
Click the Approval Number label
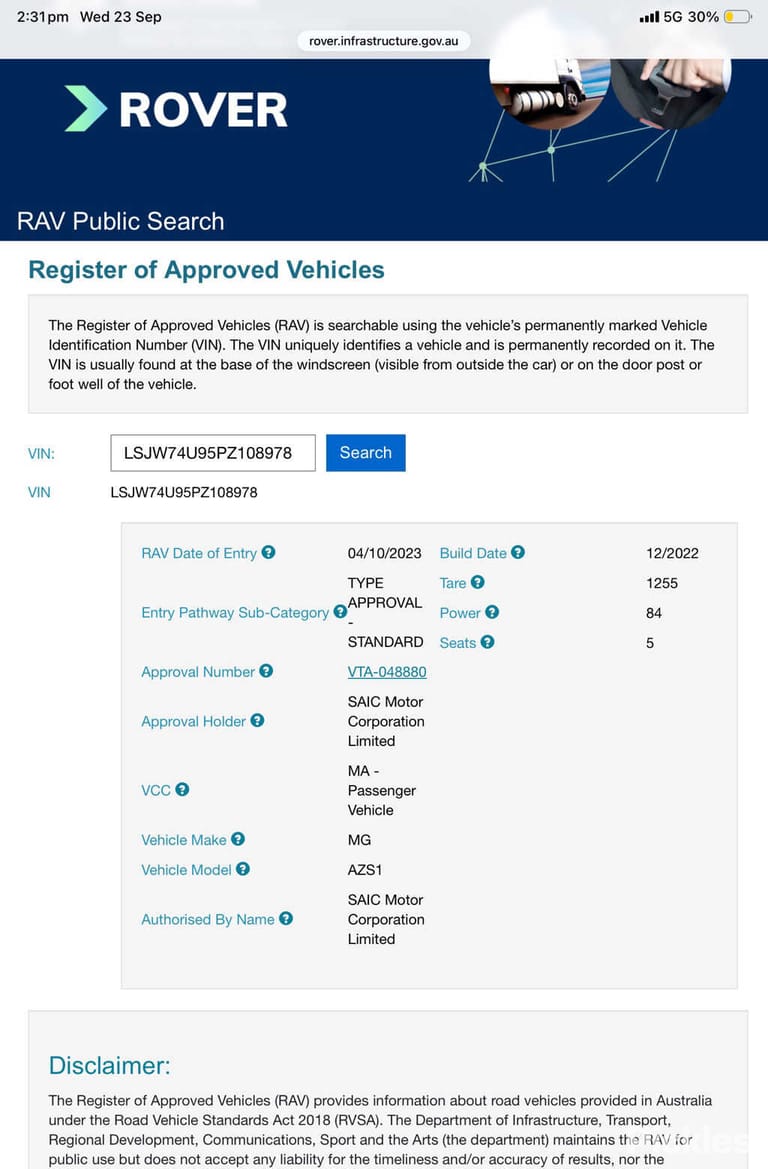(198, 672)
